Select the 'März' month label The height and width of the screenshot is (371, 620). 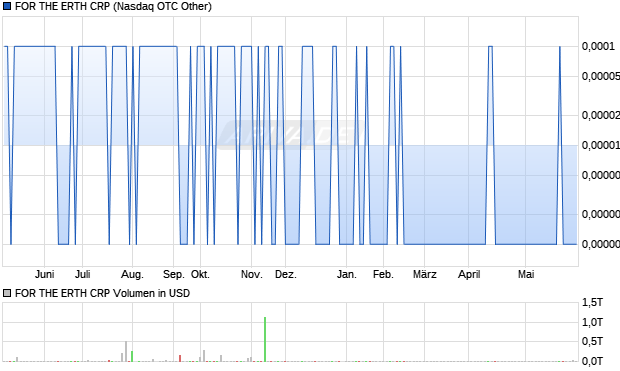[x=425, y=274]
